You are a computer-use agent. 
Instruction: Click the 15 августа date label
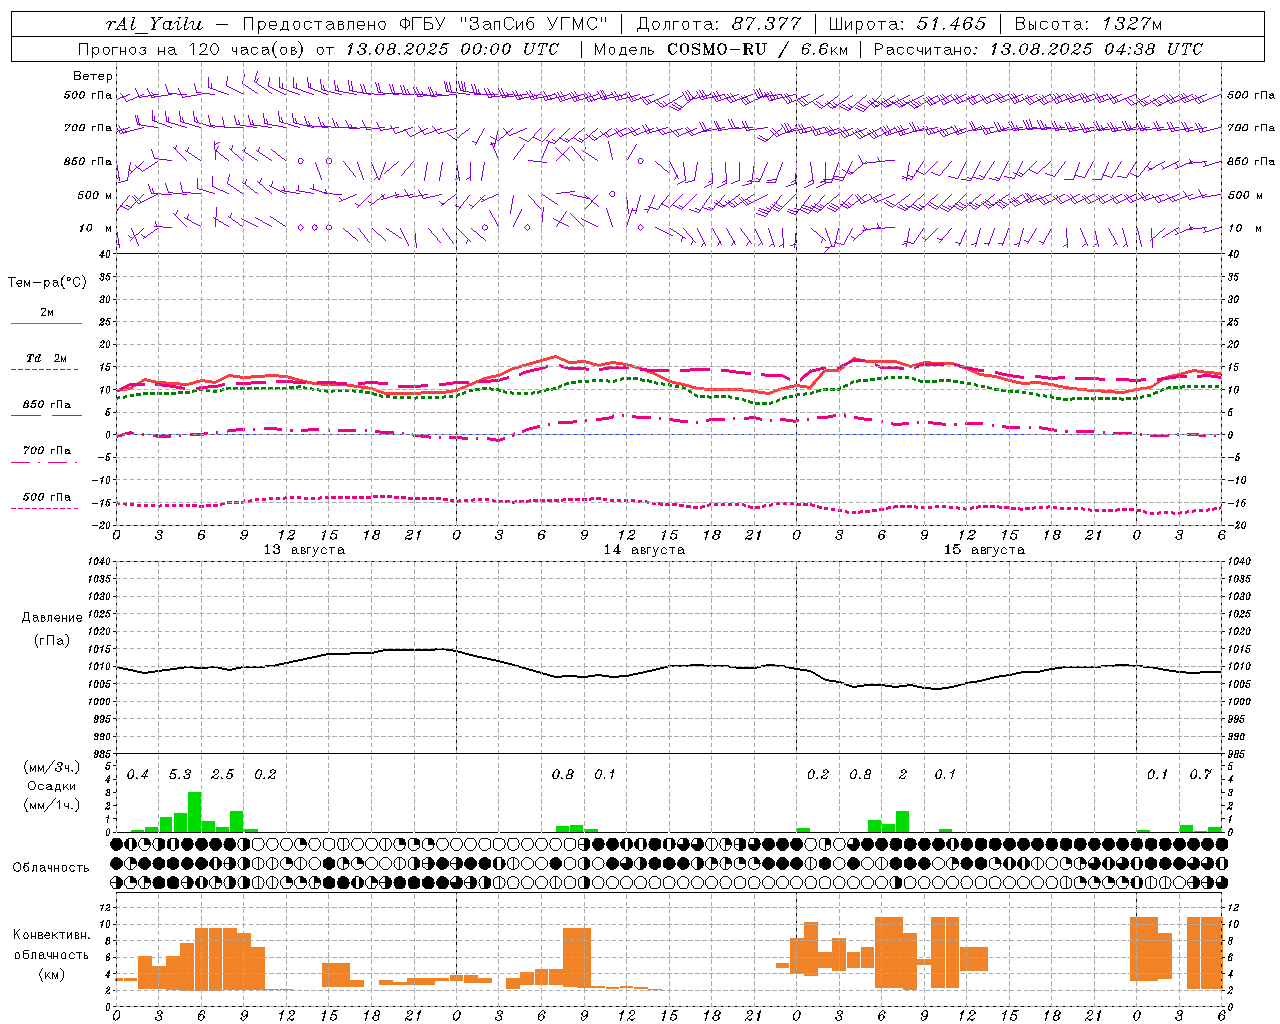(984, 550)
